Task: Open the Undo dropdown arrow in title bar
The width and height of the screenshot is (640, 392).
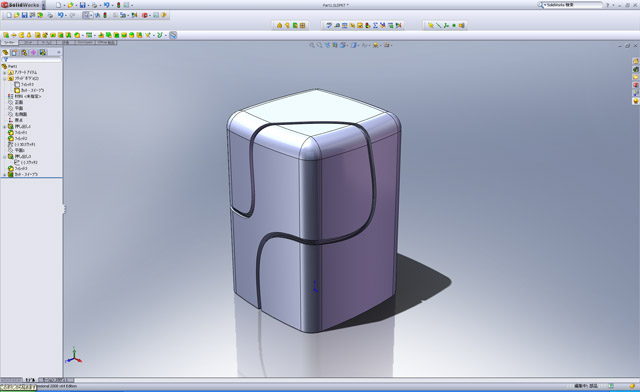Action: pyautogui.click(x=112, y=5)
